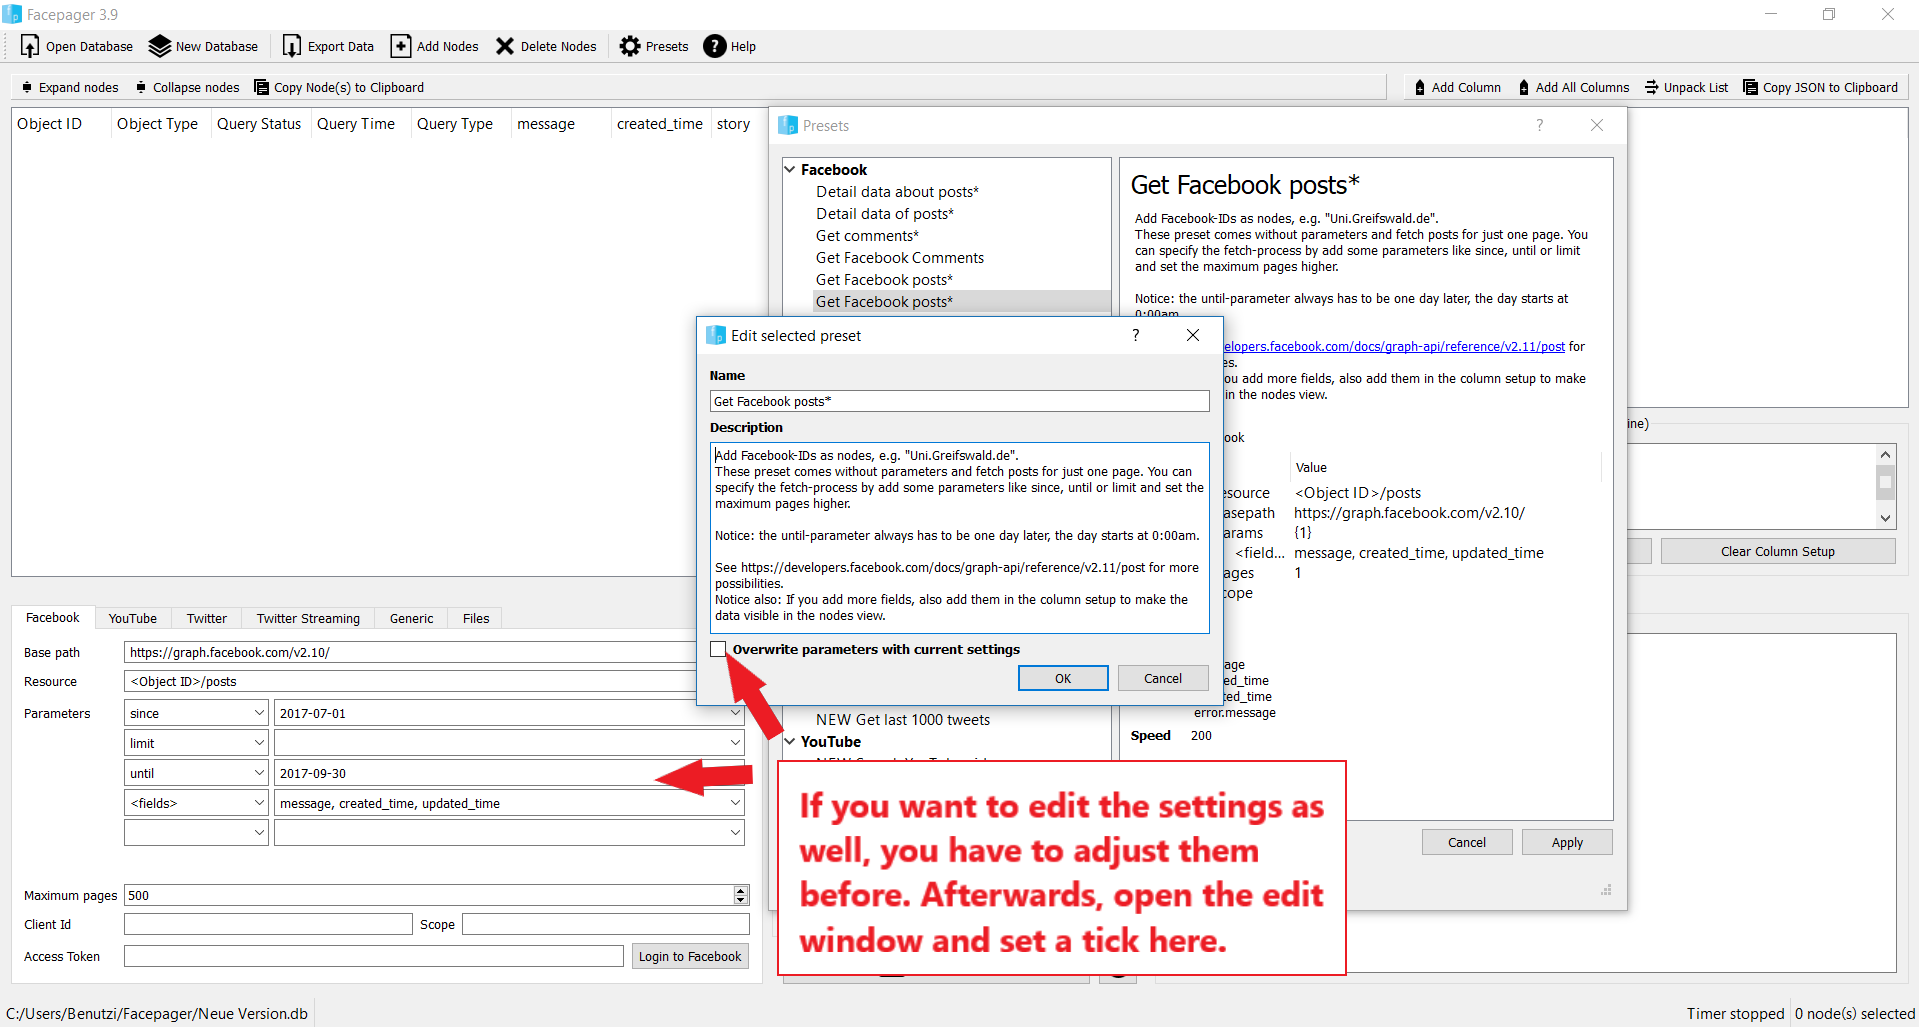This screenshot has width=1919, height=1027.
Task: Close the Edit selected preset dialog
Action: click(x=1193, y=335)
